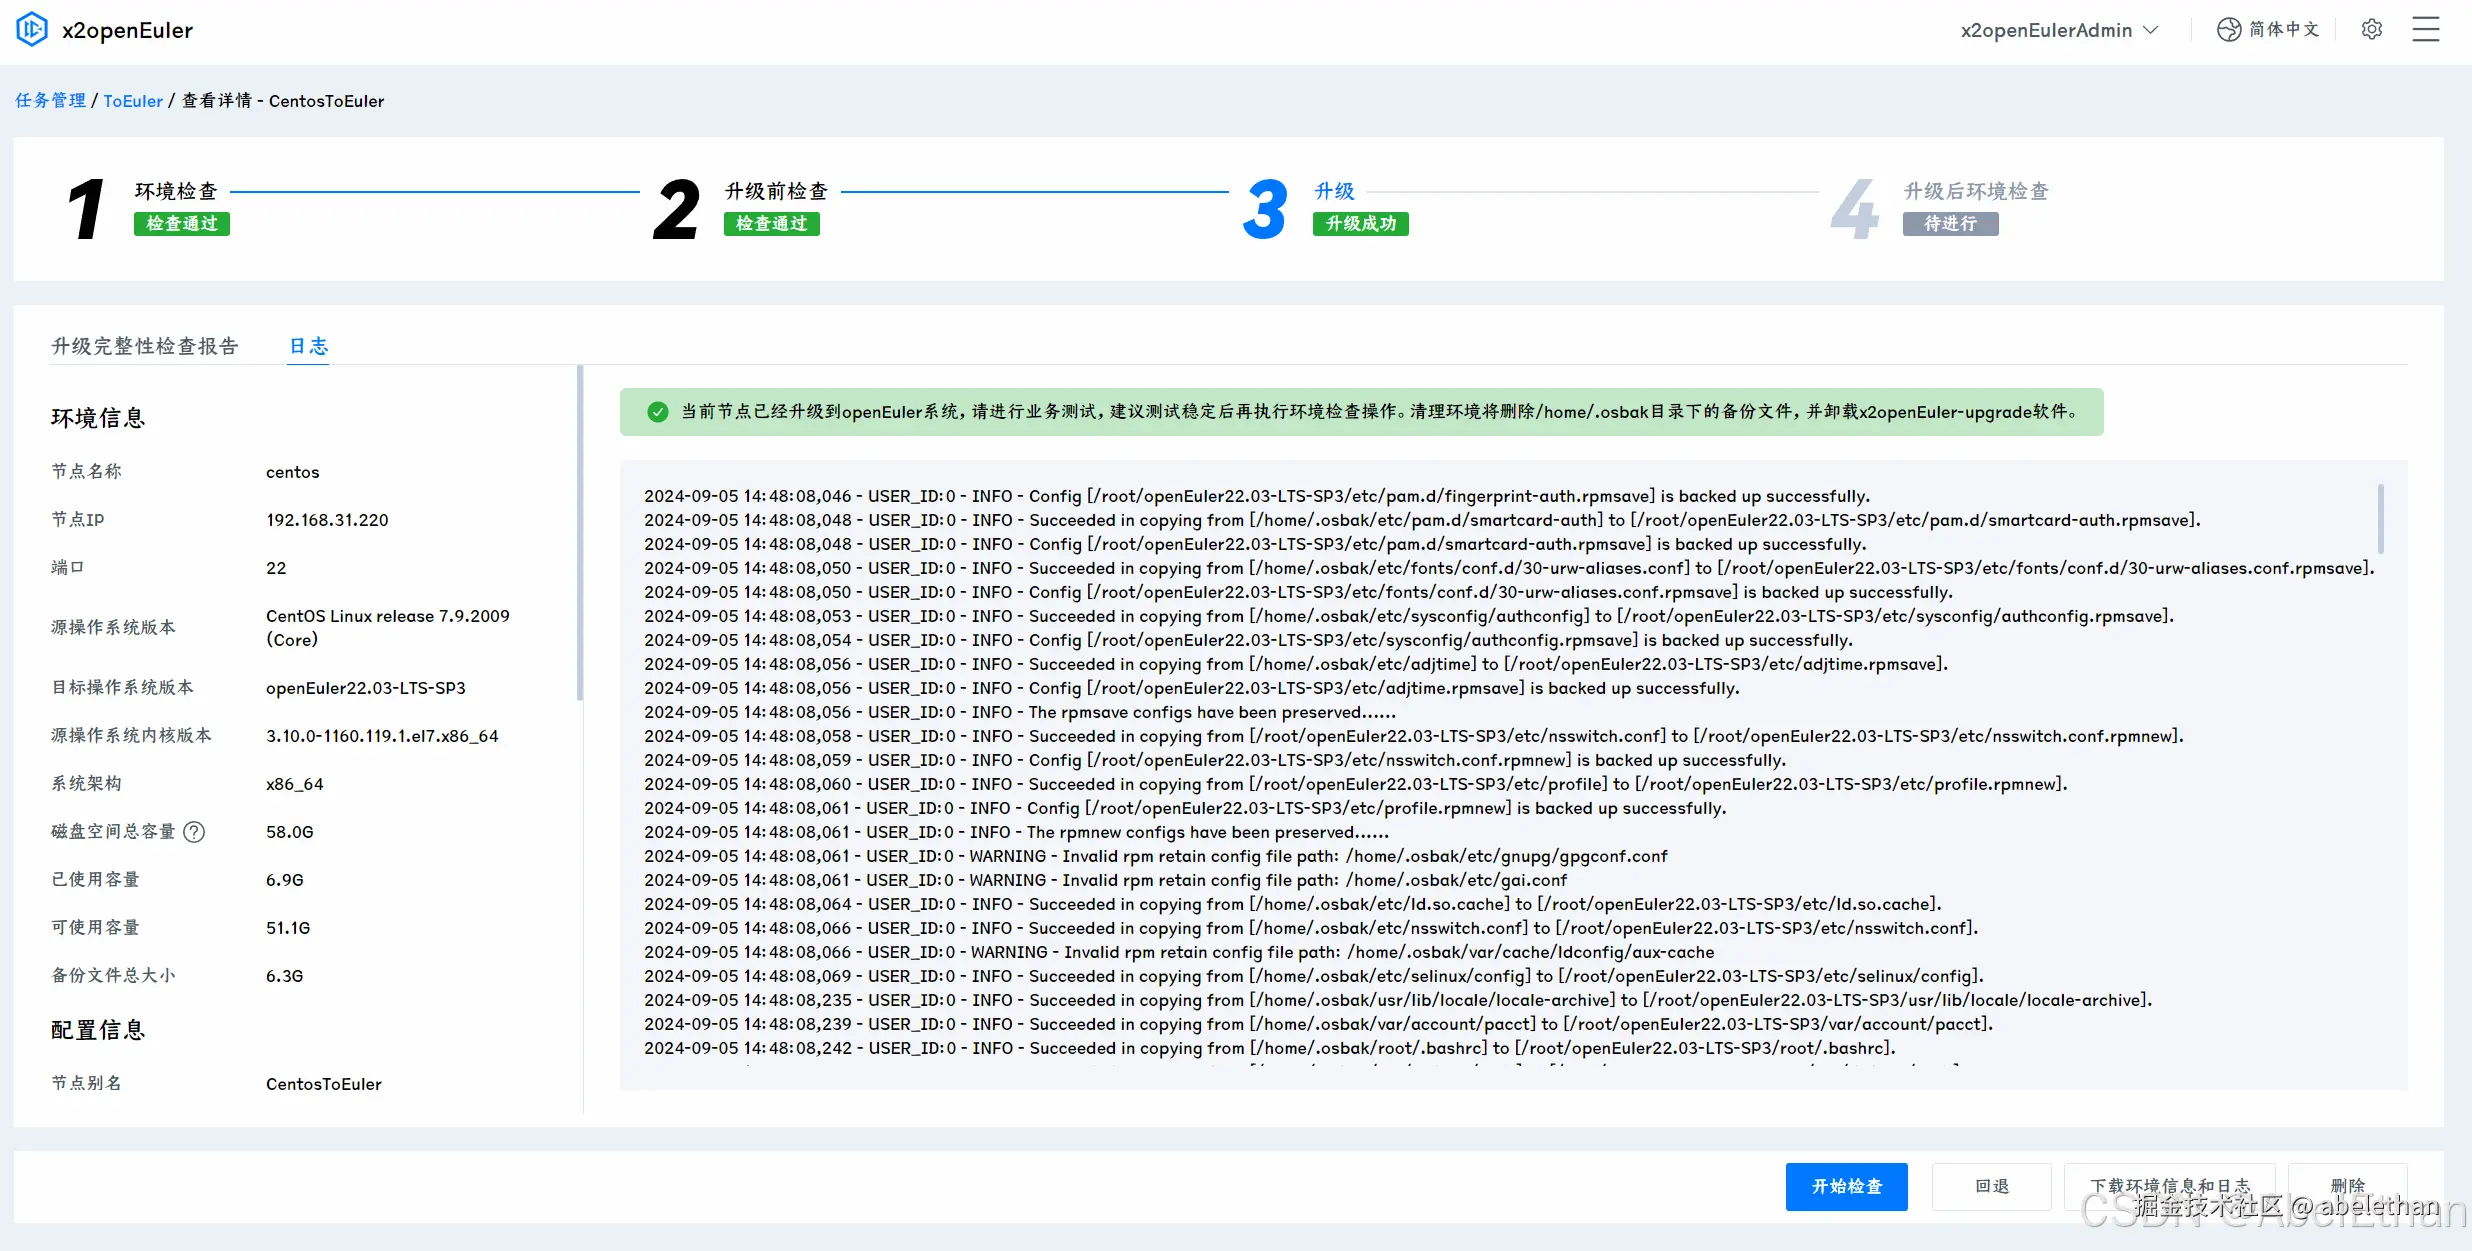
Task: Click 回退 rollback button
Action: (1991, 1186)
